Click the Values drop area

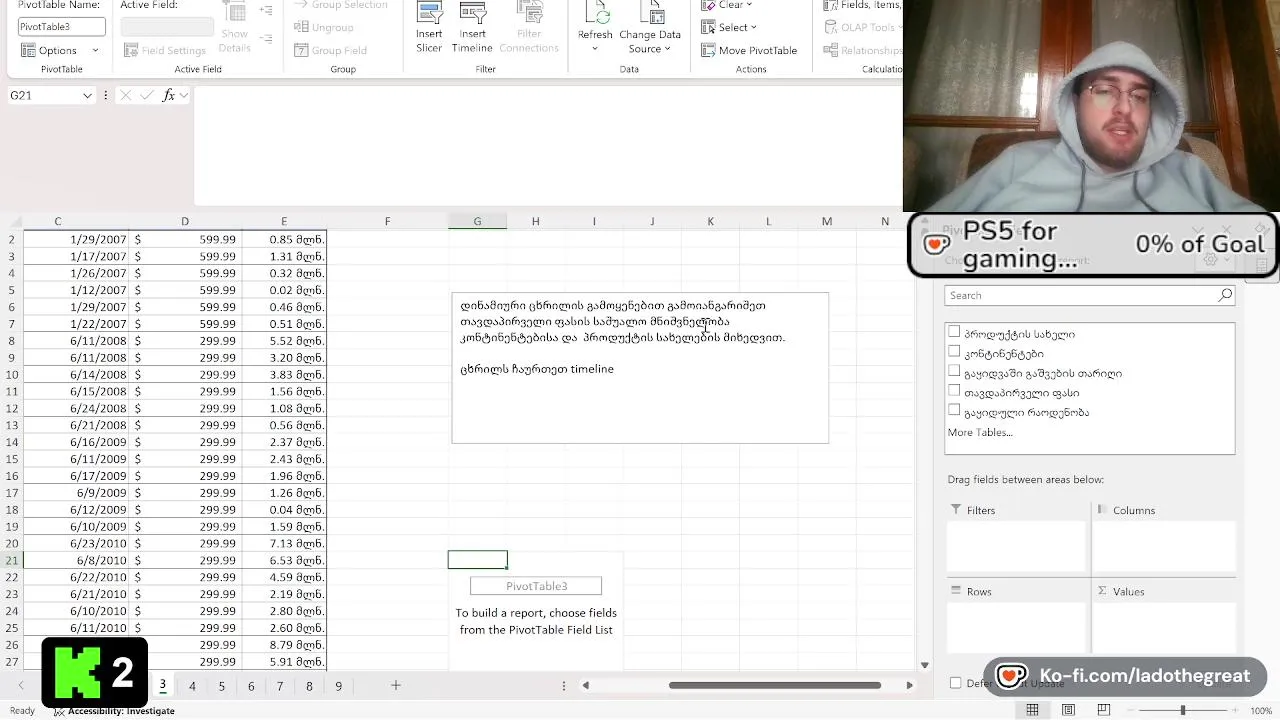(x=1164, y=627)
